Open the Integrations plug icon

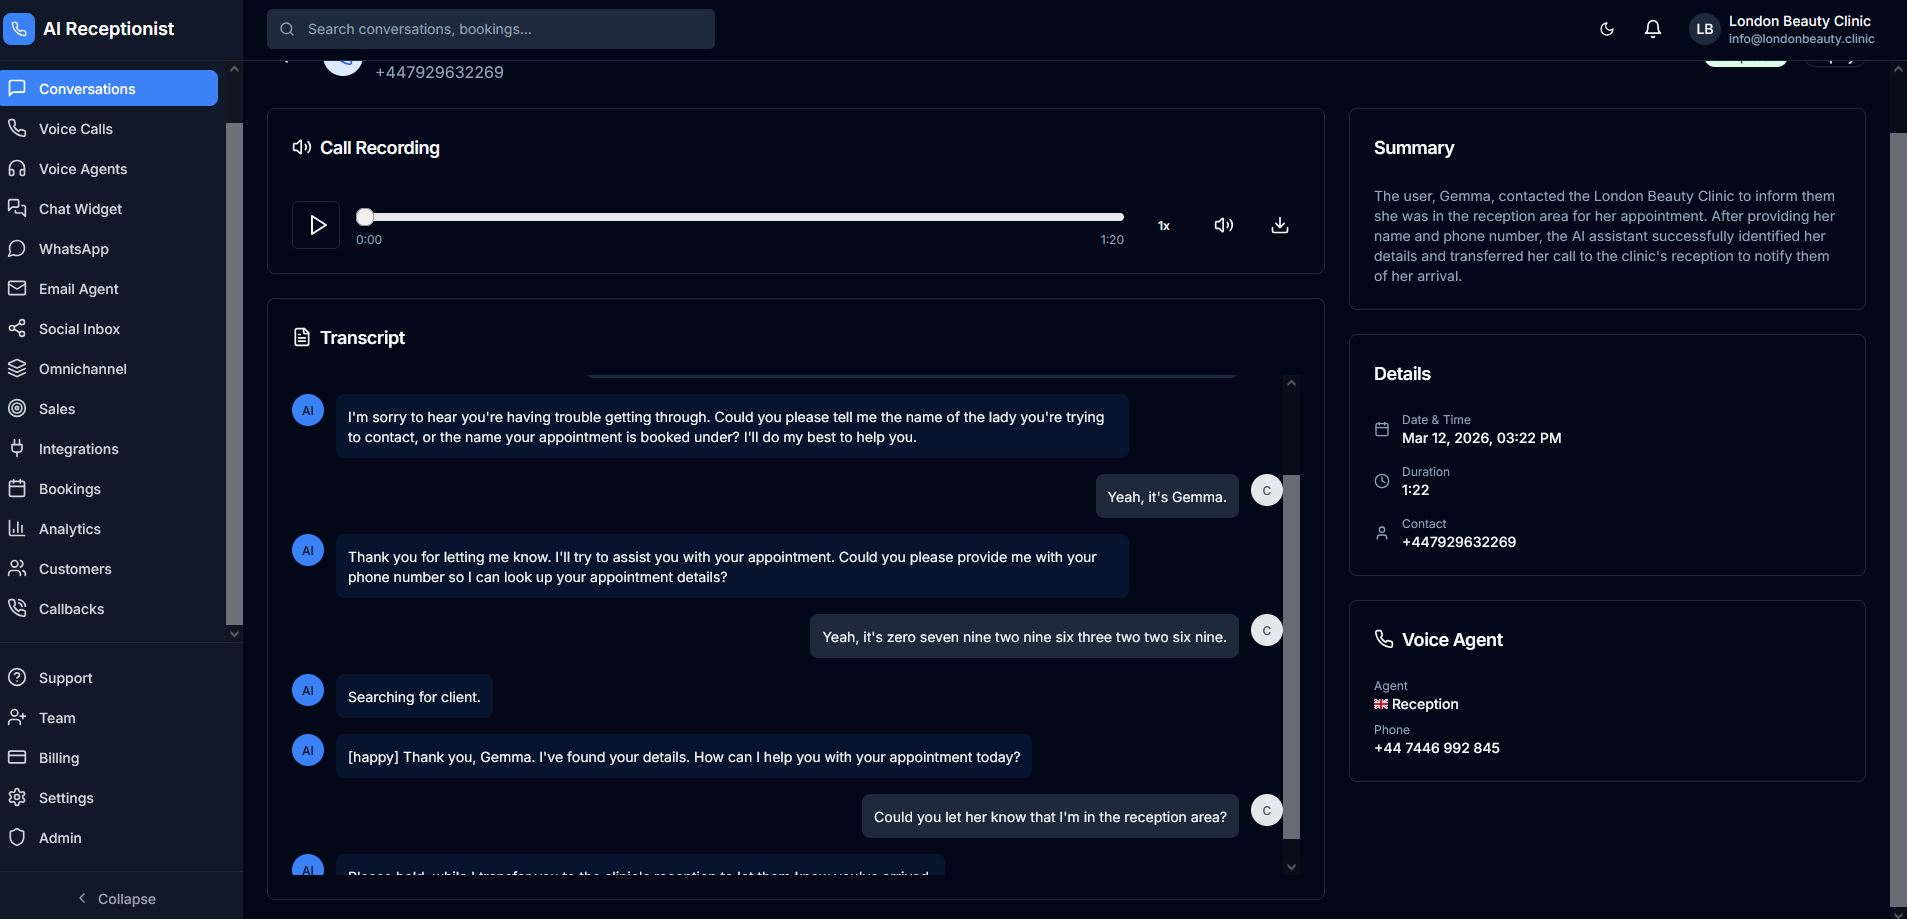17,449
